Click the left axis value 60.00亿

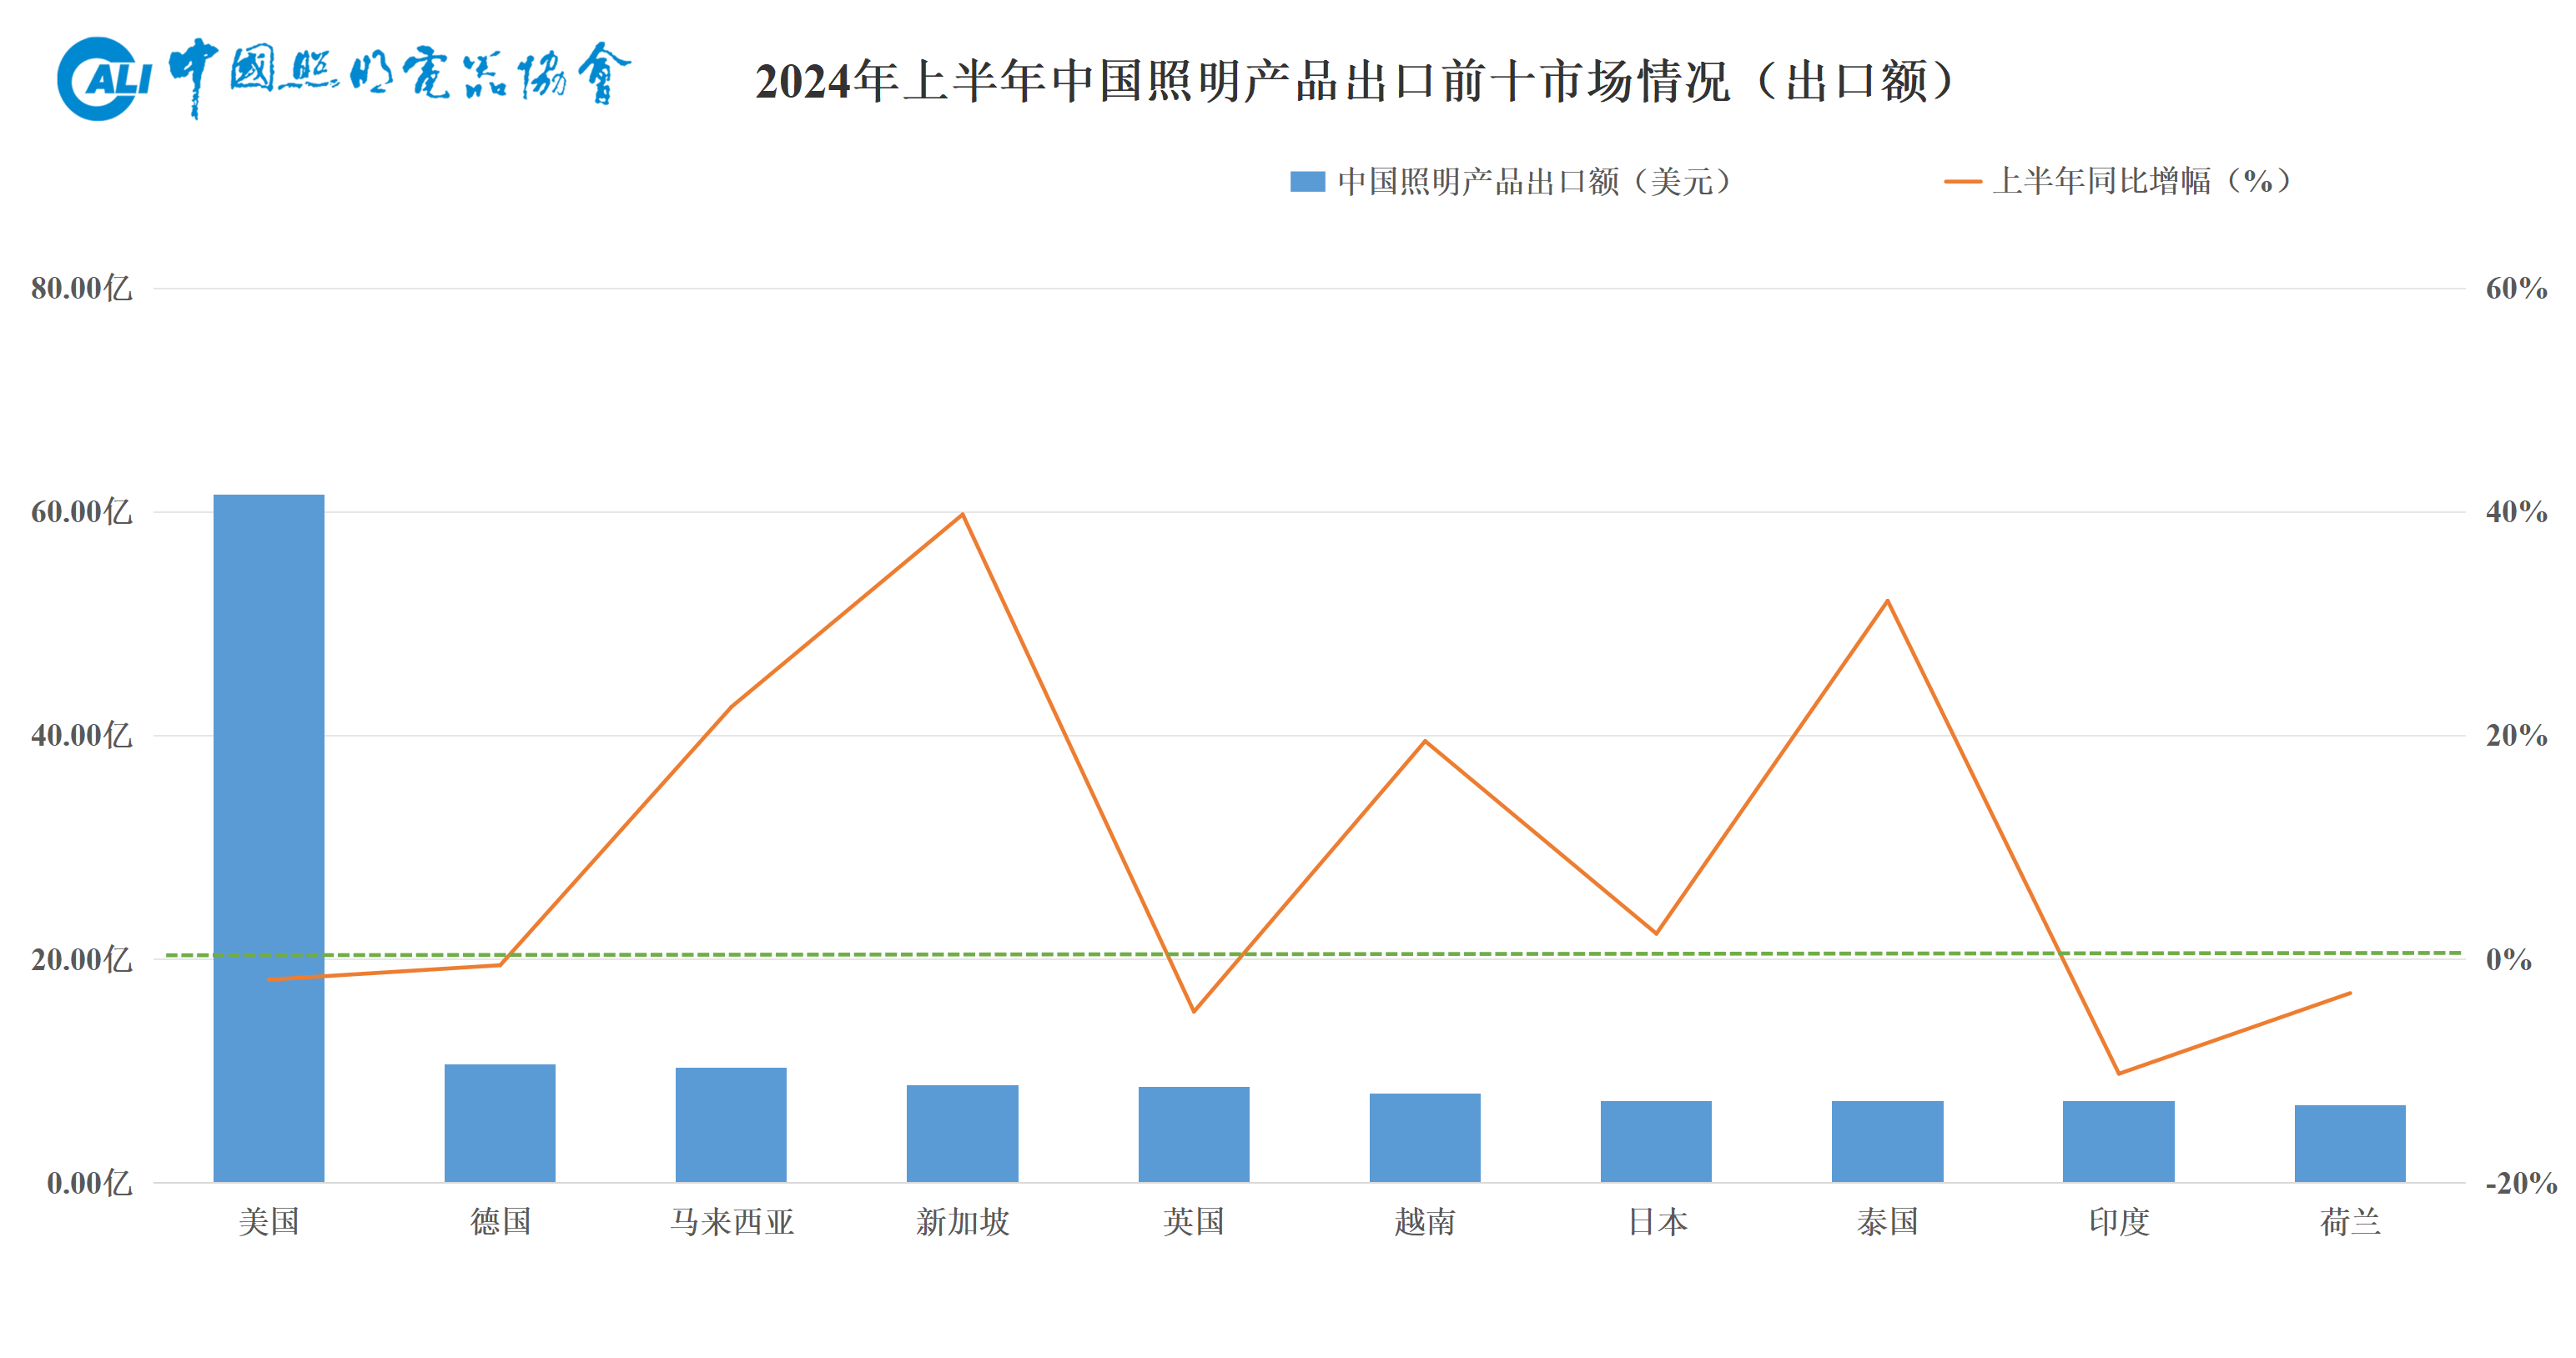click(81, 512)
